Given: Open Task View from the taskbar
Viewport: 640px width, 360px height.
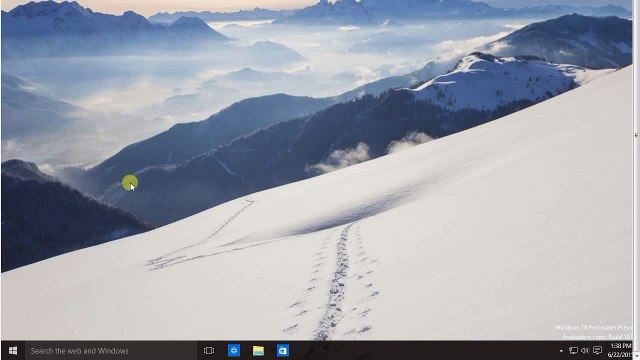Looking at the screenshot, I should 209,351.
